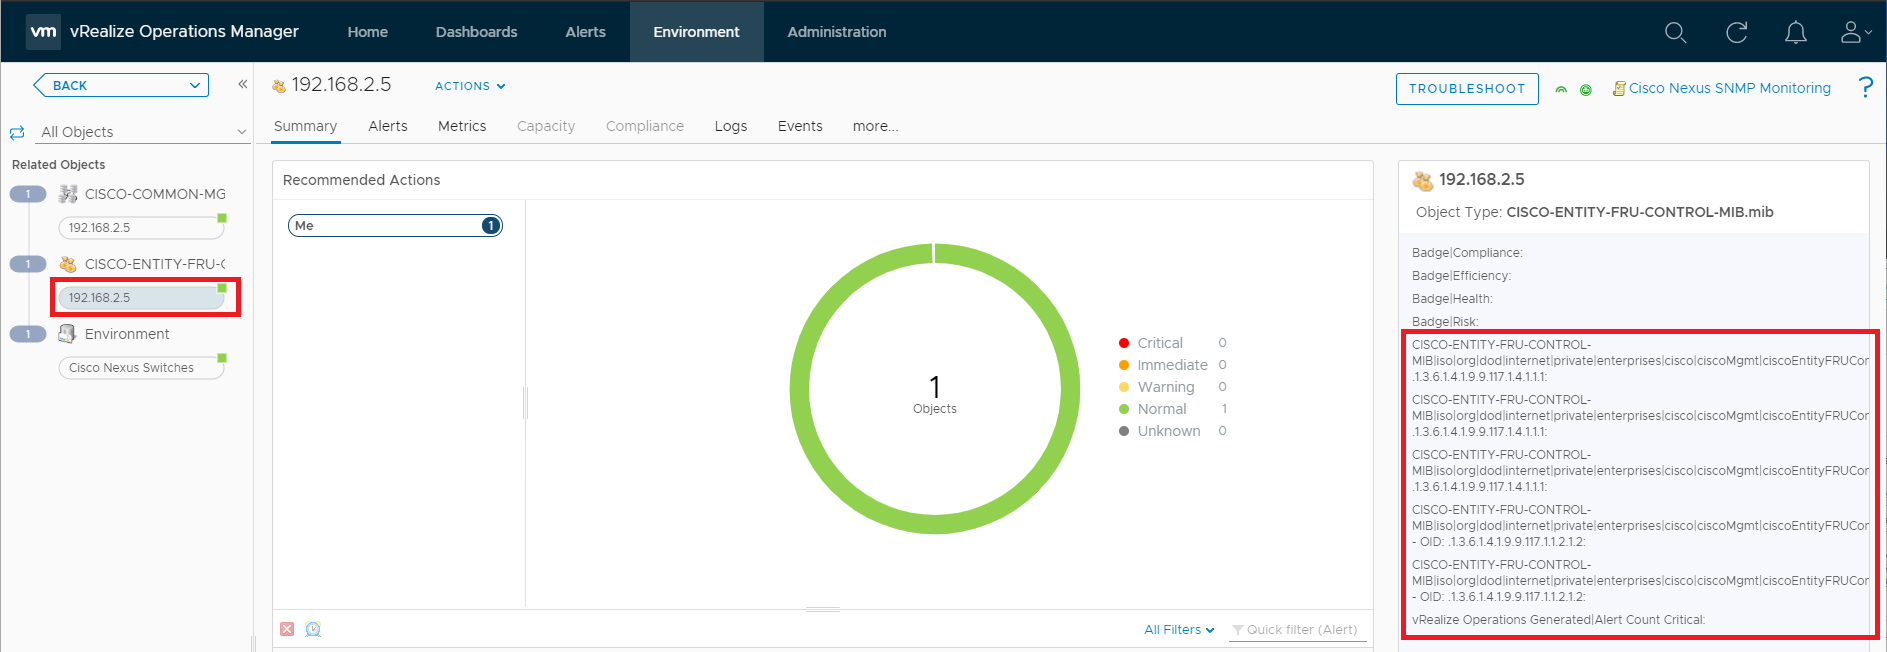Open the global search magnifier icon
The image size is (1887, 652).
coord(1675,33)
